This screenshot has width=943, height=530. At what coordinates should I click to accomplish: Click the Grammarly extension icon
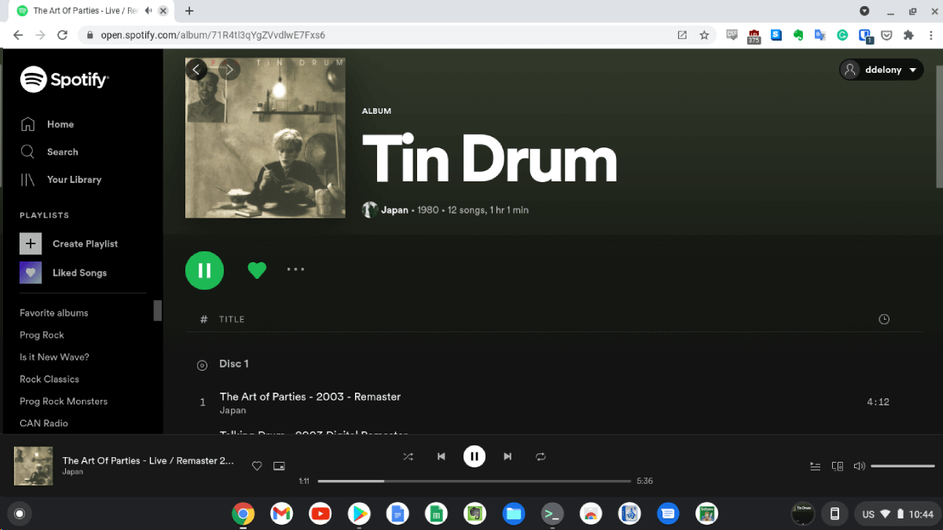(x=843, y=35)
